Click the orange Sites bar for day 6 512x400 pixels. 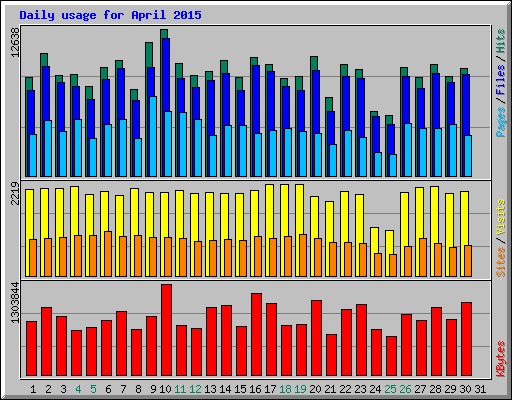[x=108, y=254]
